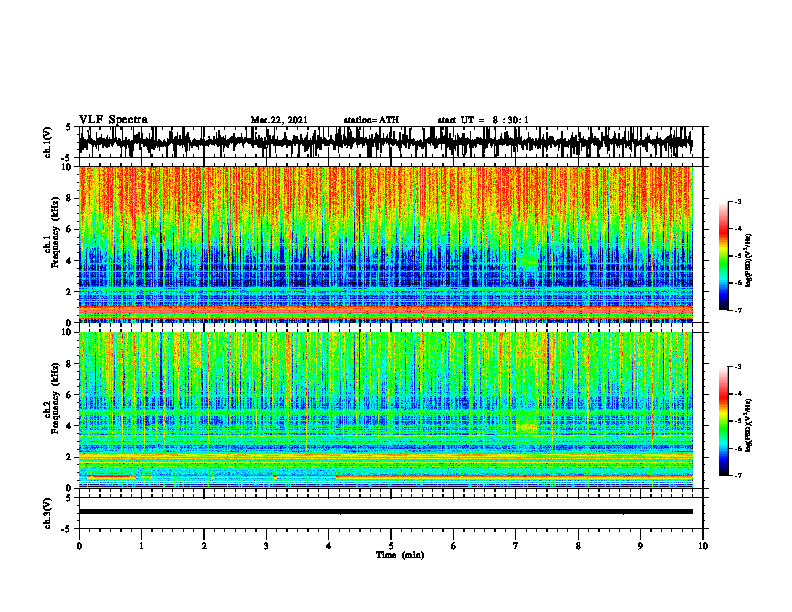Click the "10" kHz tick of ch.1 spectrogram

pyautogui.click(x=67, y=168)
